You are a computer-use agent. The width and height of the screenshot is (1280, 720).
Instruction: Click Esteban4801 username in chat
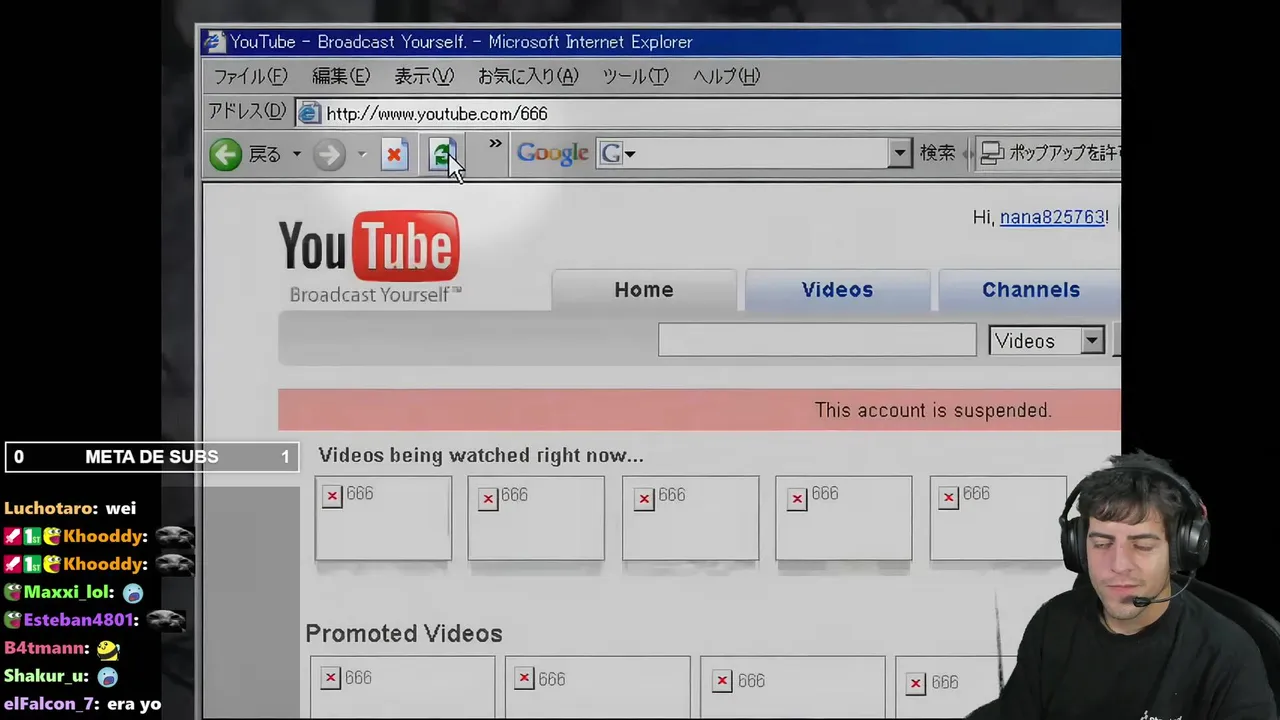pos(80,620)
